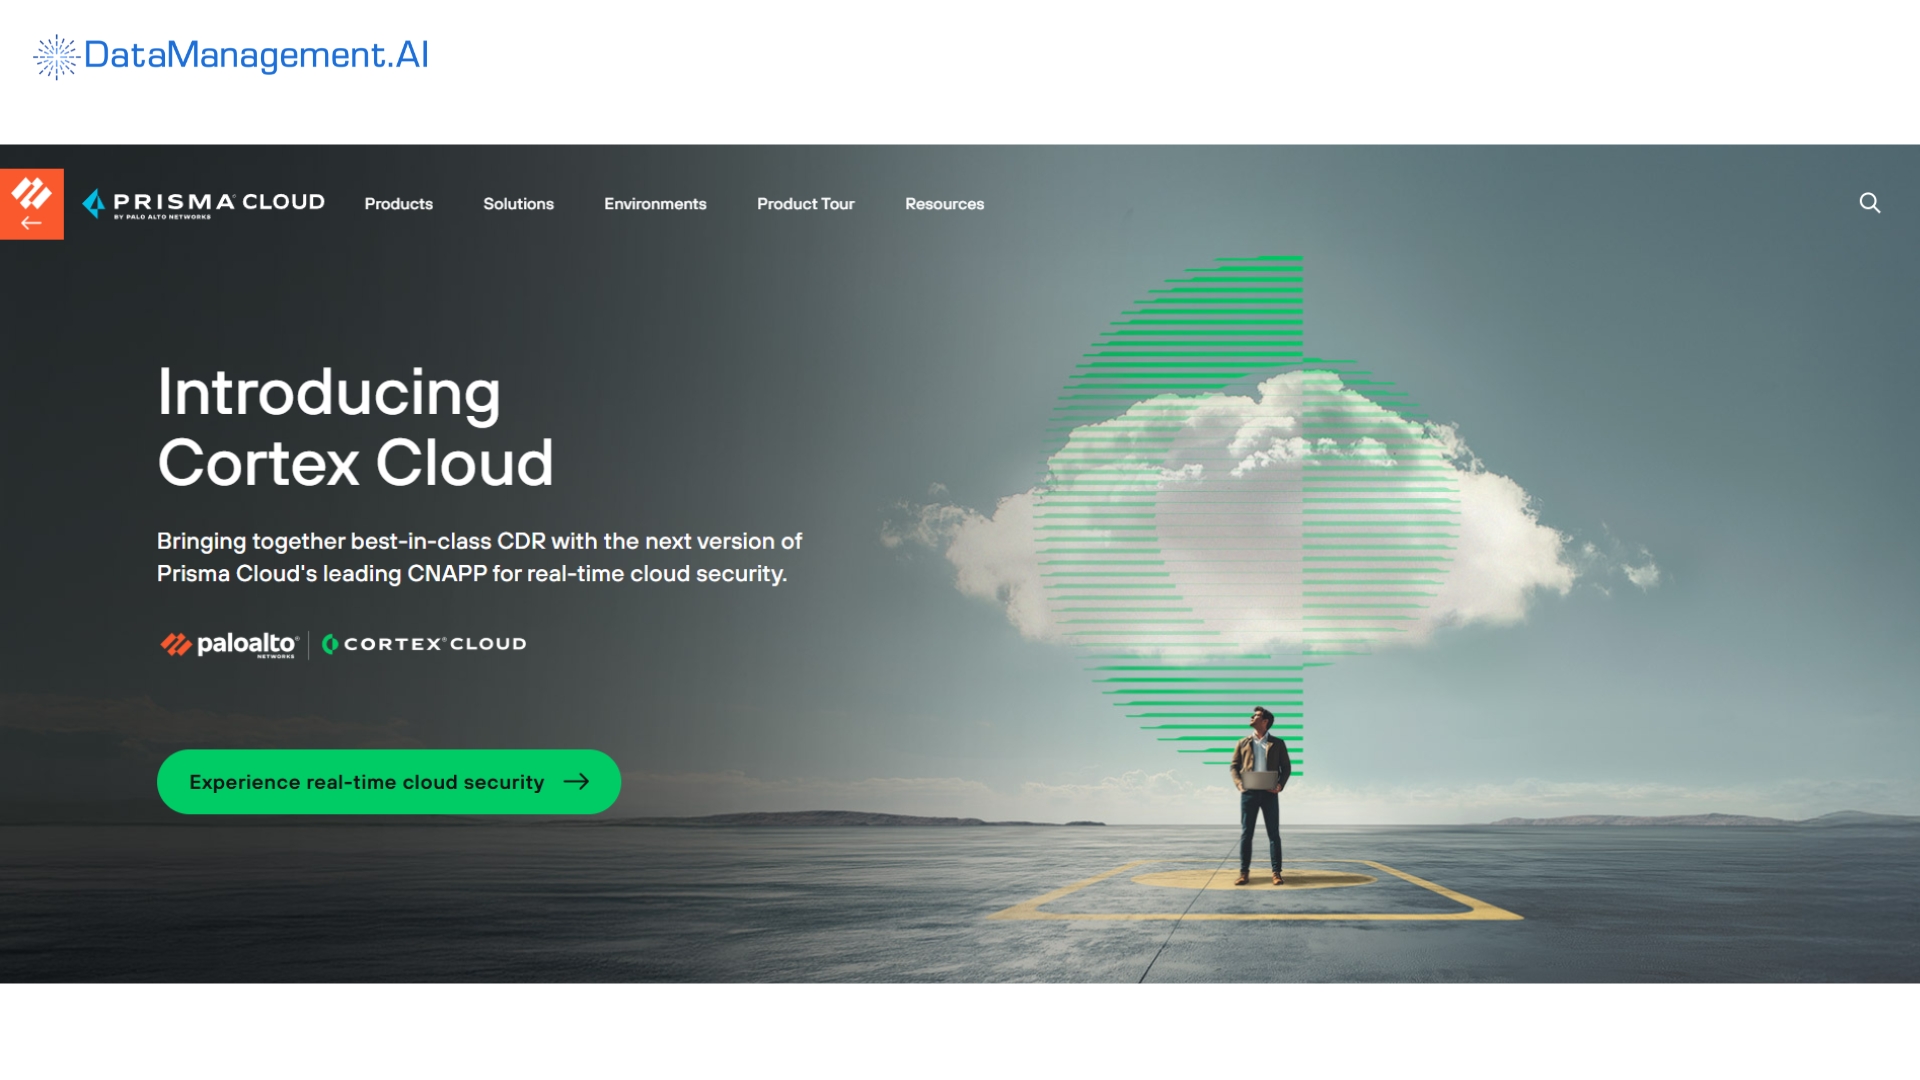
Task: Select the Prisma Cloud triangle logo icon
Action: tap(95, 202)
